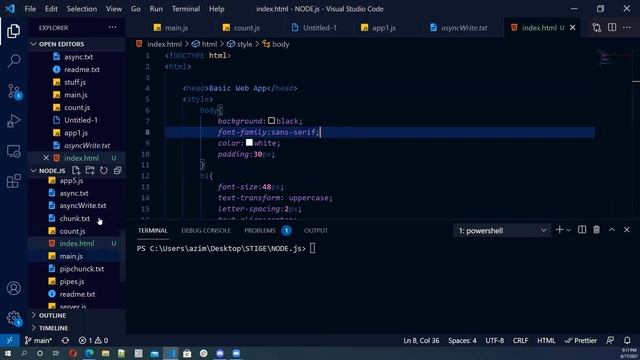Open the Remote Explorer view

tap(13, 151)
